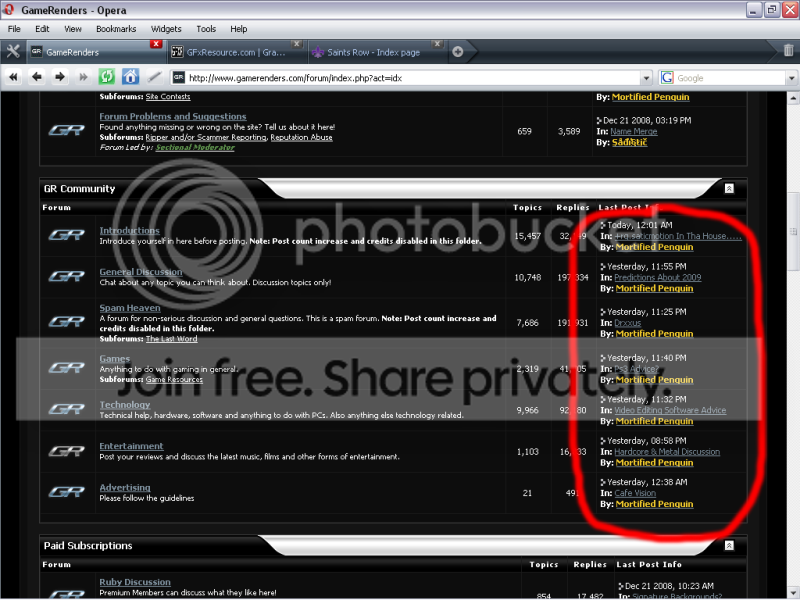
Task: Open the View menu
Action: point(73,29)
